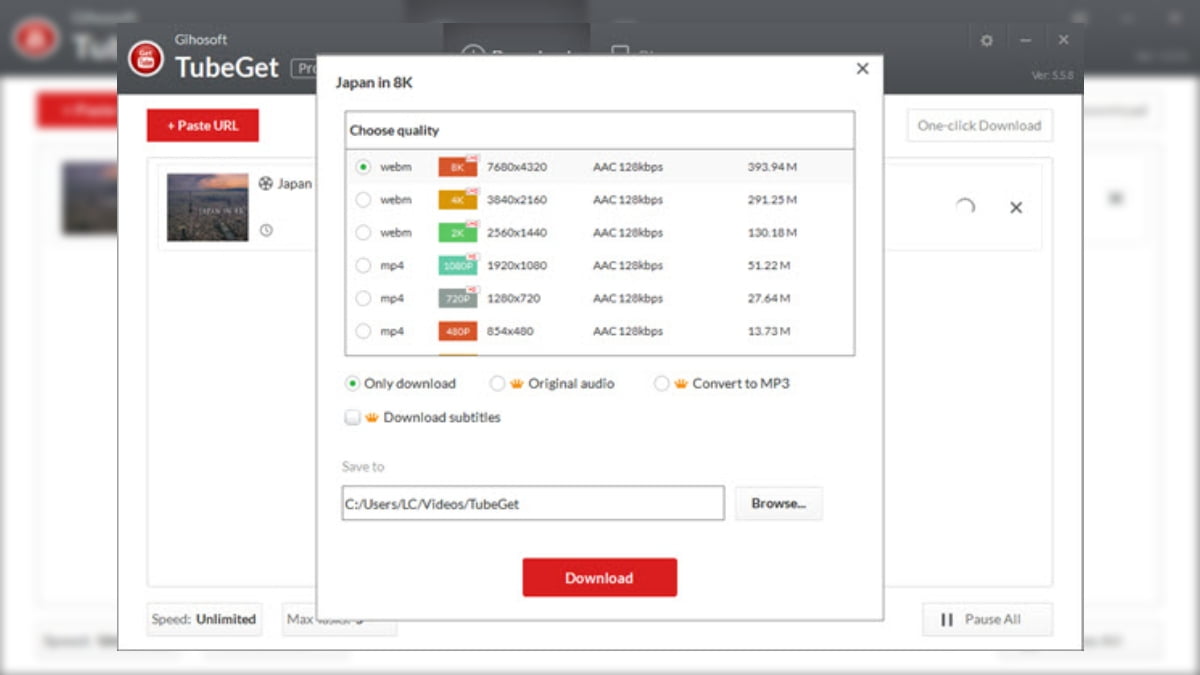Remove the Japan video task with X icon
The width and height of the screenshot is (1200, 675).
coord(1015,208)
